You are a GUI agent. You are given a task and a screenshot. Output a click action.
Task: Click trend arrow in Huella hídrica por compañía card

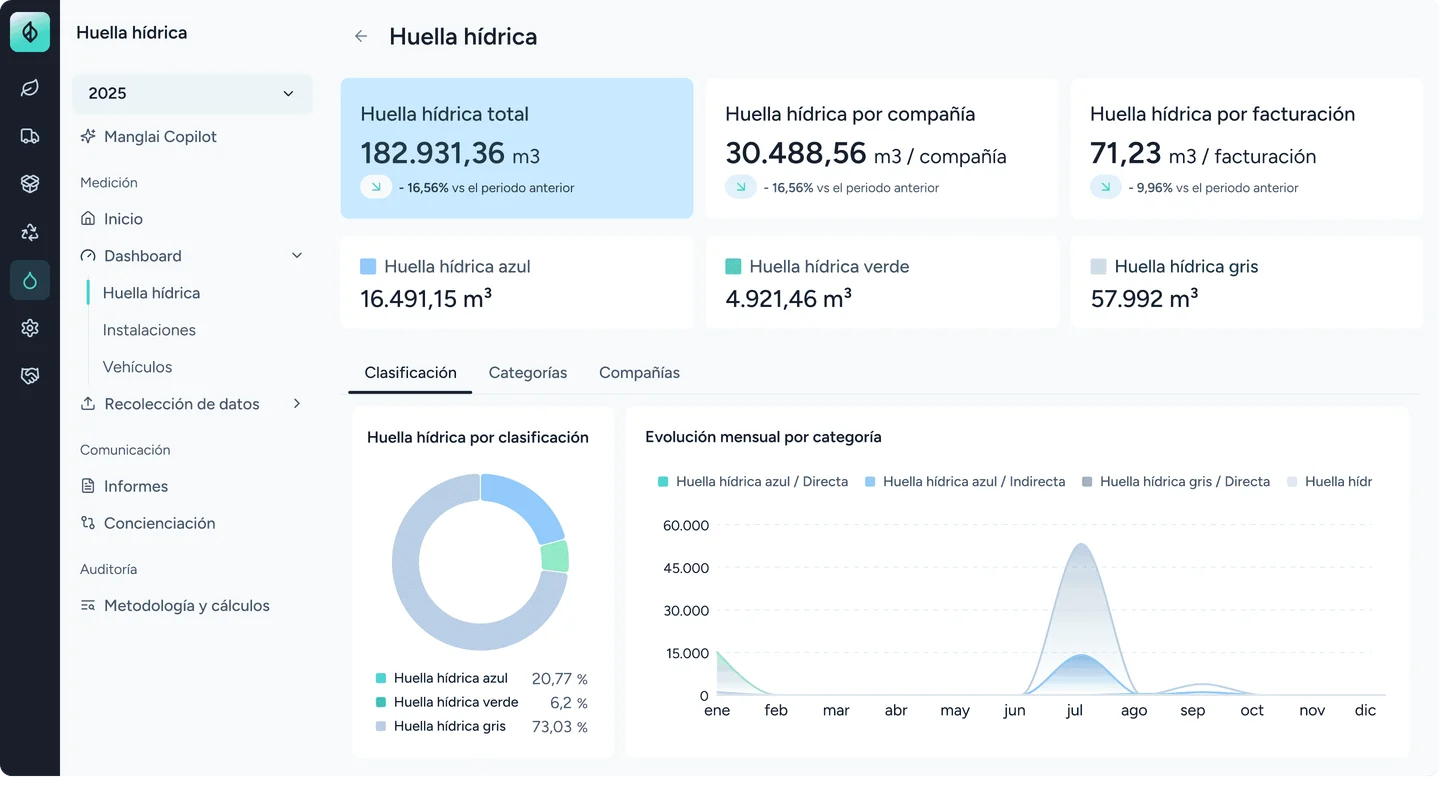(x=741, y=187)
